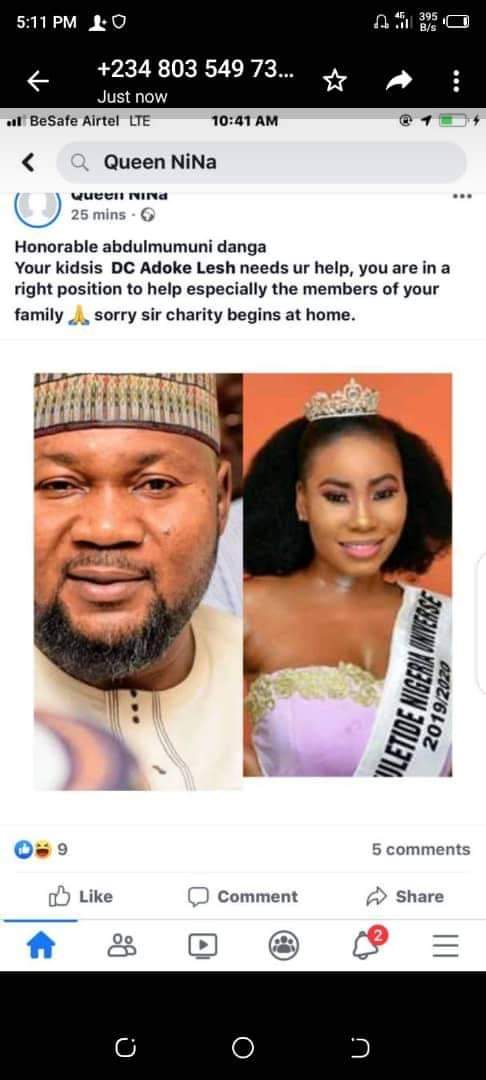
Task: Like the Queen NiNa post
Action: click(x=81, y=896)
